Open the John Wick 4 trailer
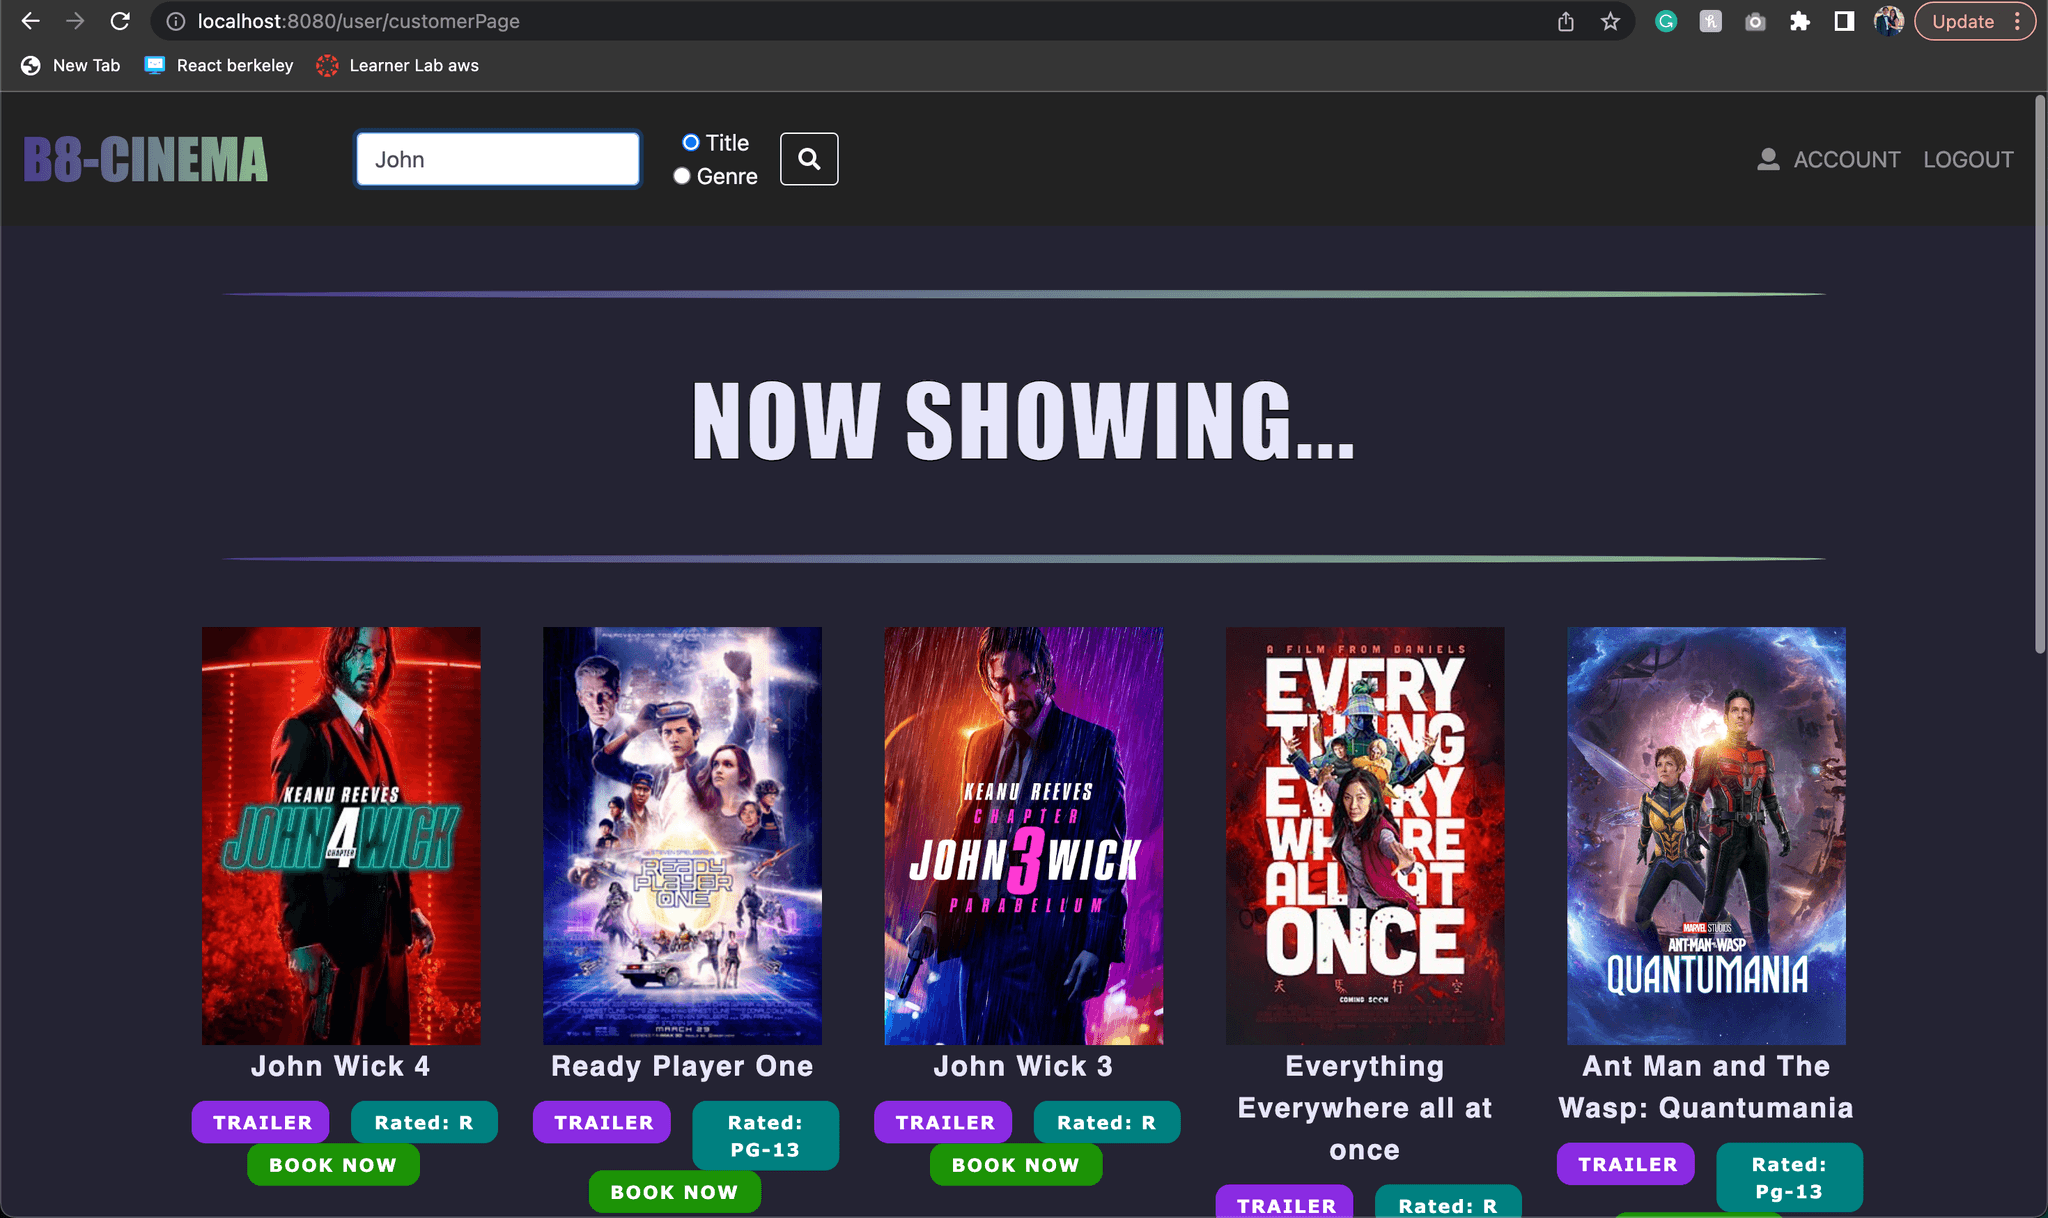This screenshot has width=2048, height=1218. pos(261,1122)
